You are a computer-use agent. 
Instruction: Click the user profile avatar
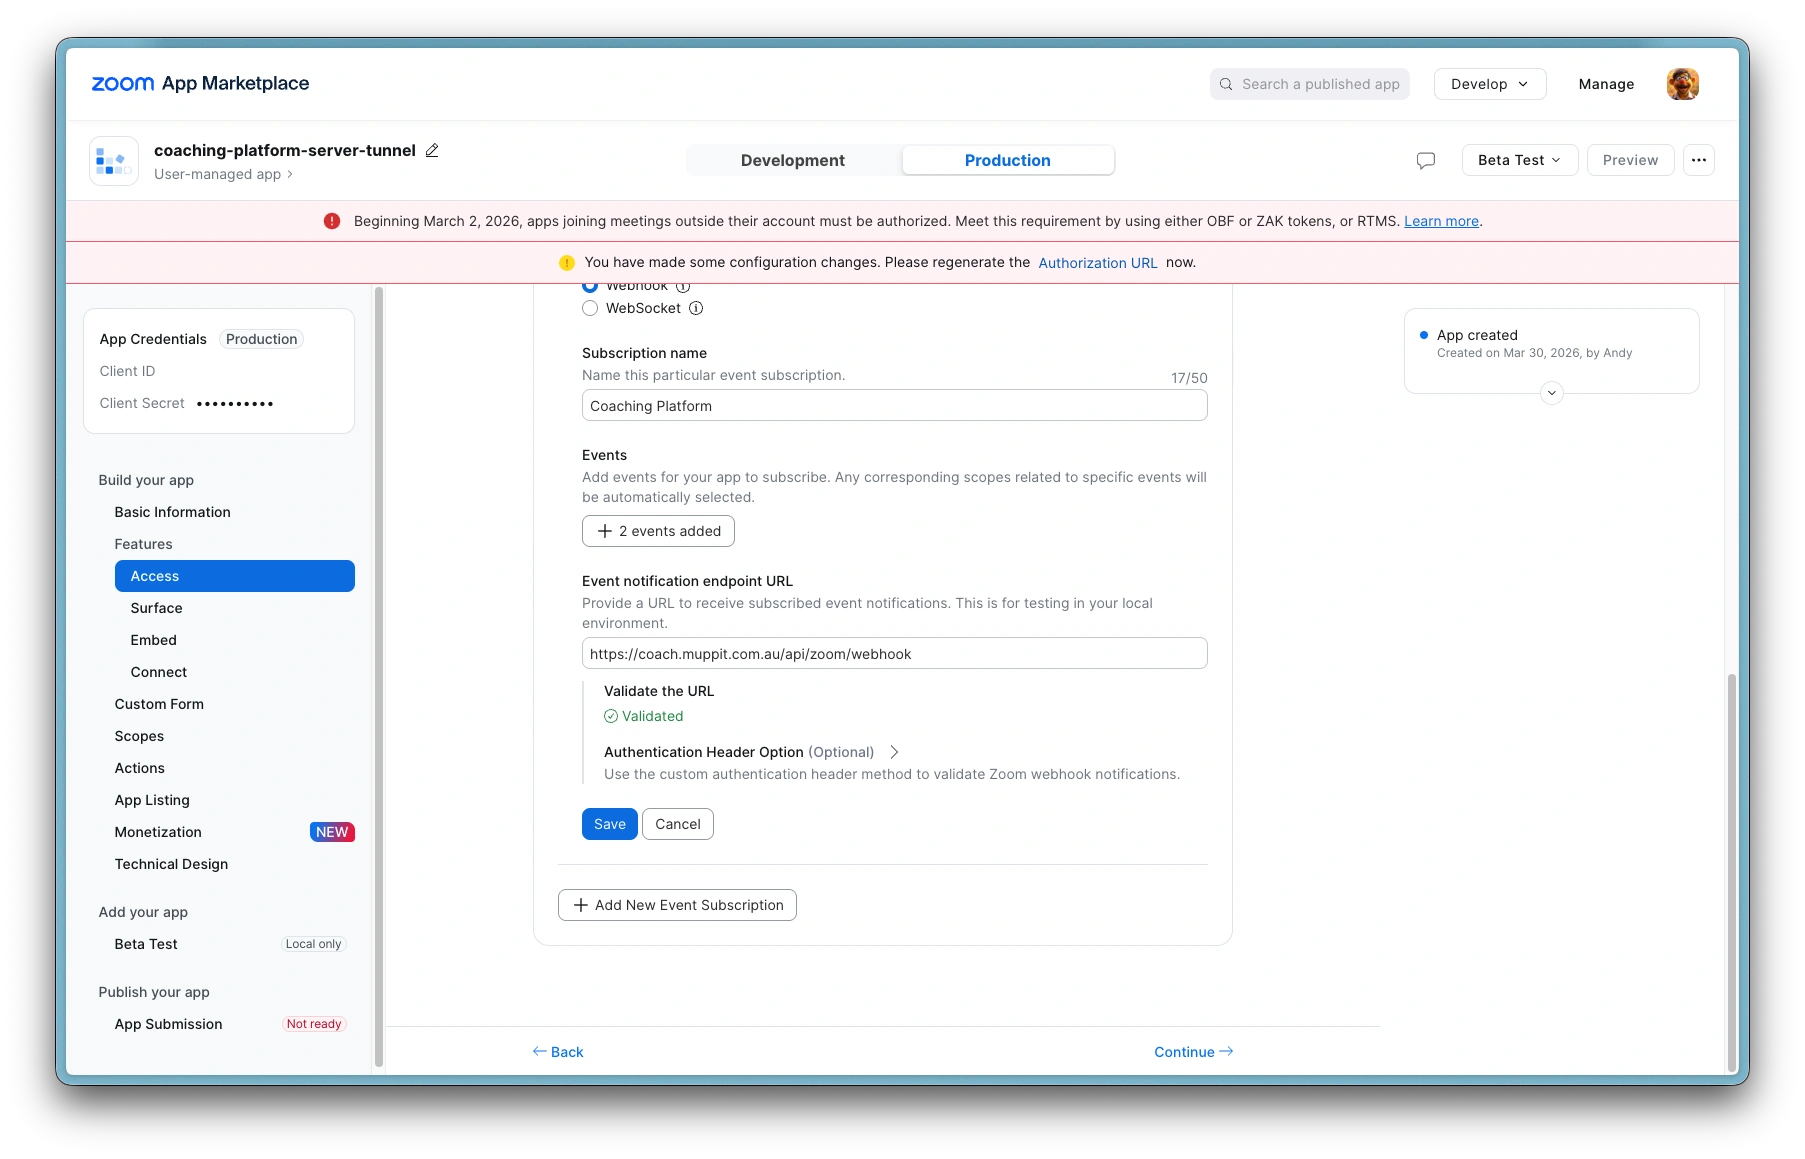click(1682, 84)
